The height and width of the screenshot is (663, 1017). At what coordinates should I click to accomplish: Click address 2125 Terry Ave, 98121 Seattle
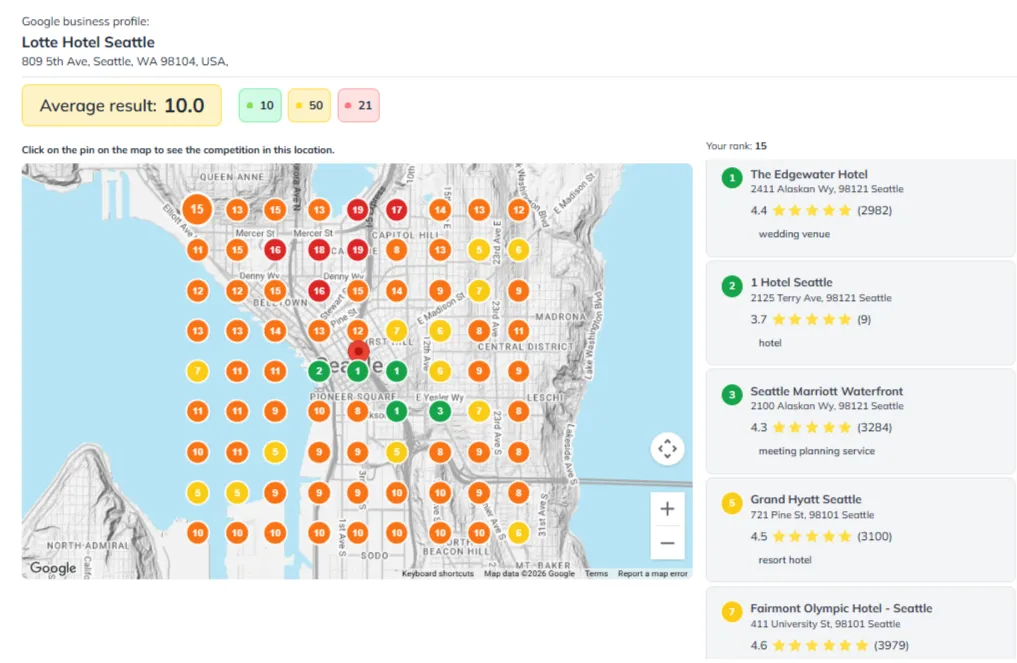tap(821, 298)
